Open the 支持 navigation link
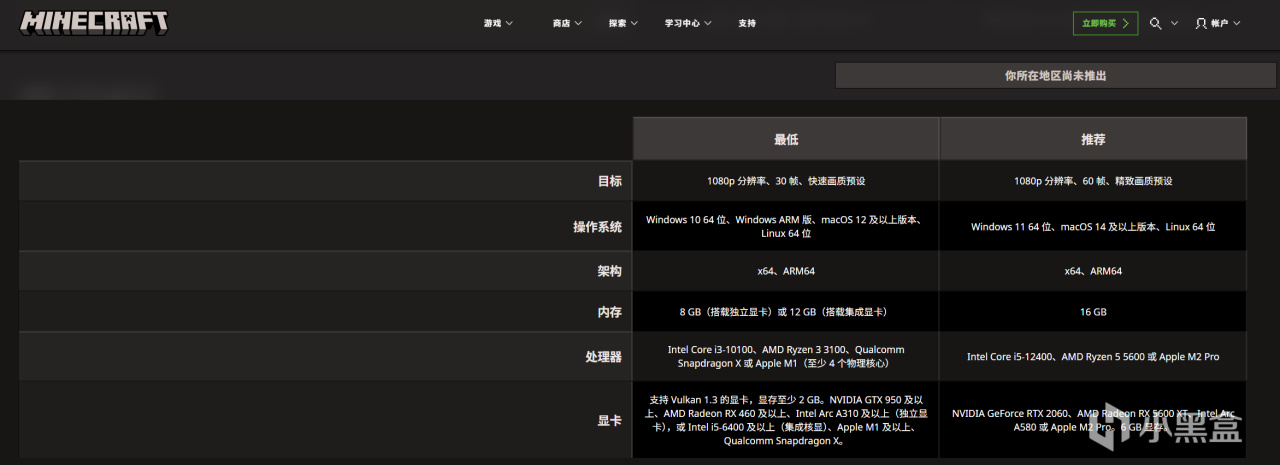The height and width of the screenshot is (465, 1280). 747,23
